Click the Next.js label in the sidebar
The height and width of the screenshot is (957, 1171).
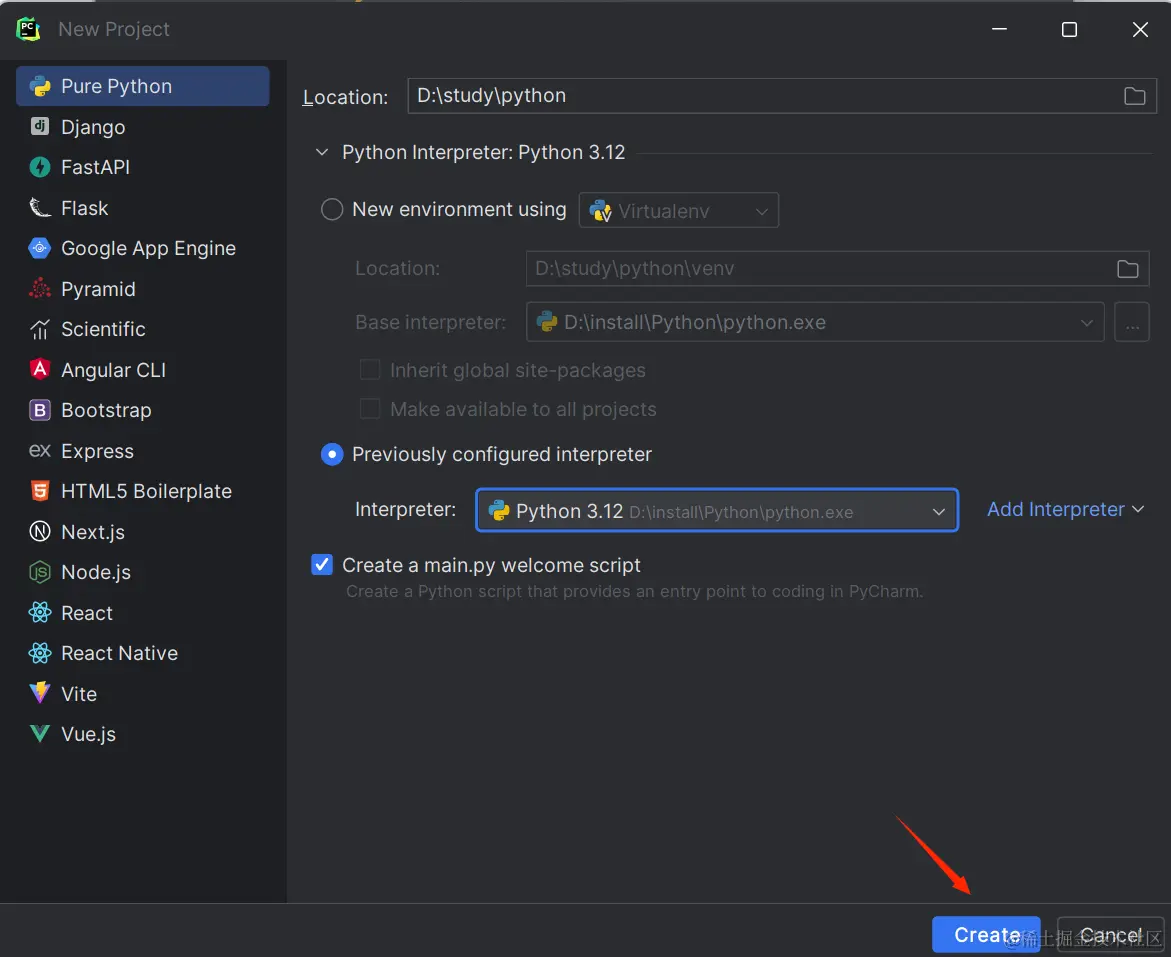93,532
